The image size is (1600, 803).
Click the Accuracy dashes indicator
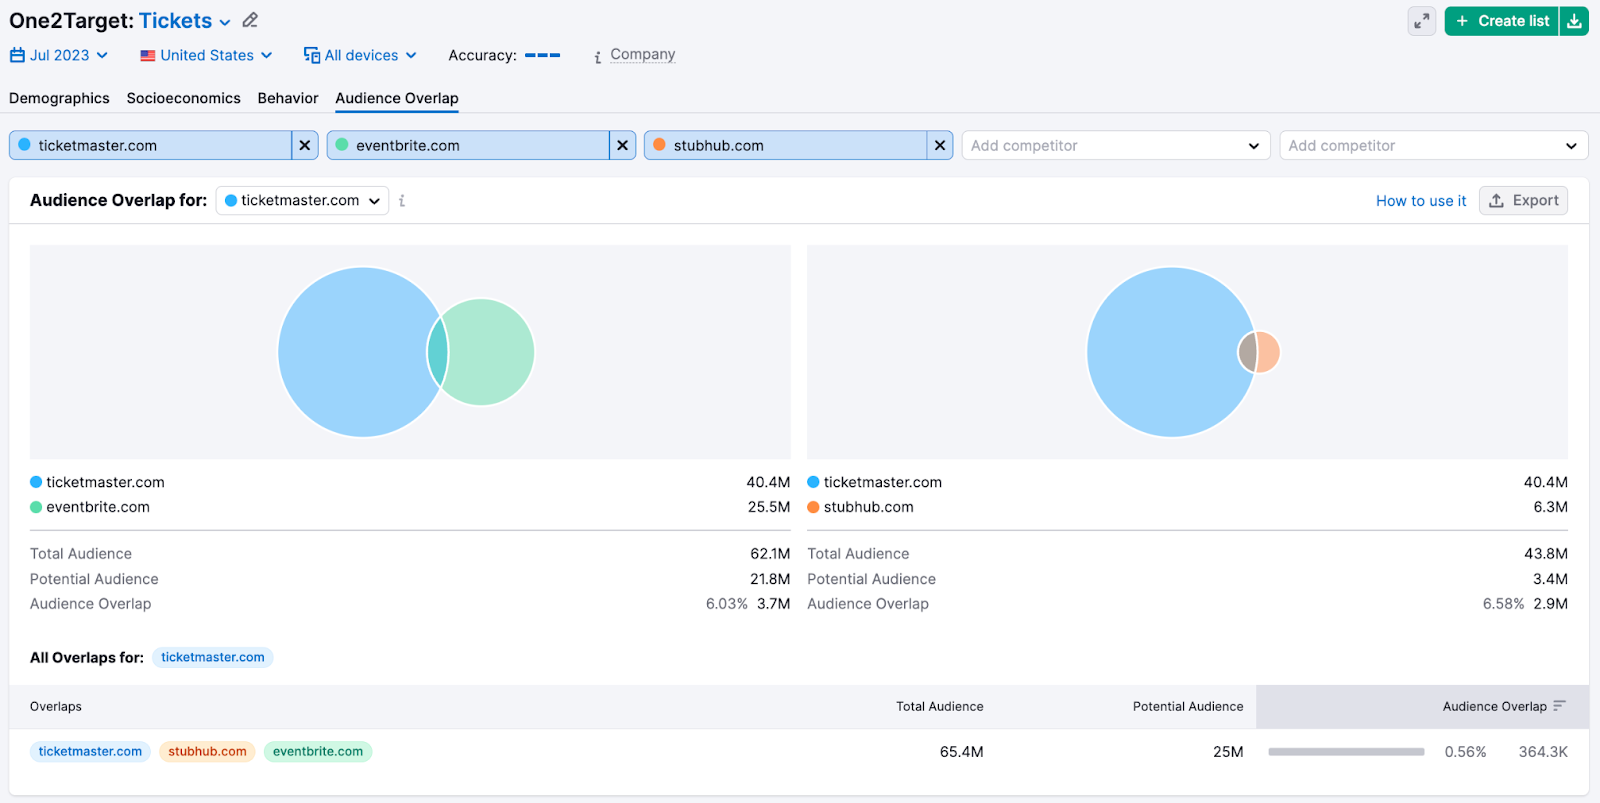542,55
